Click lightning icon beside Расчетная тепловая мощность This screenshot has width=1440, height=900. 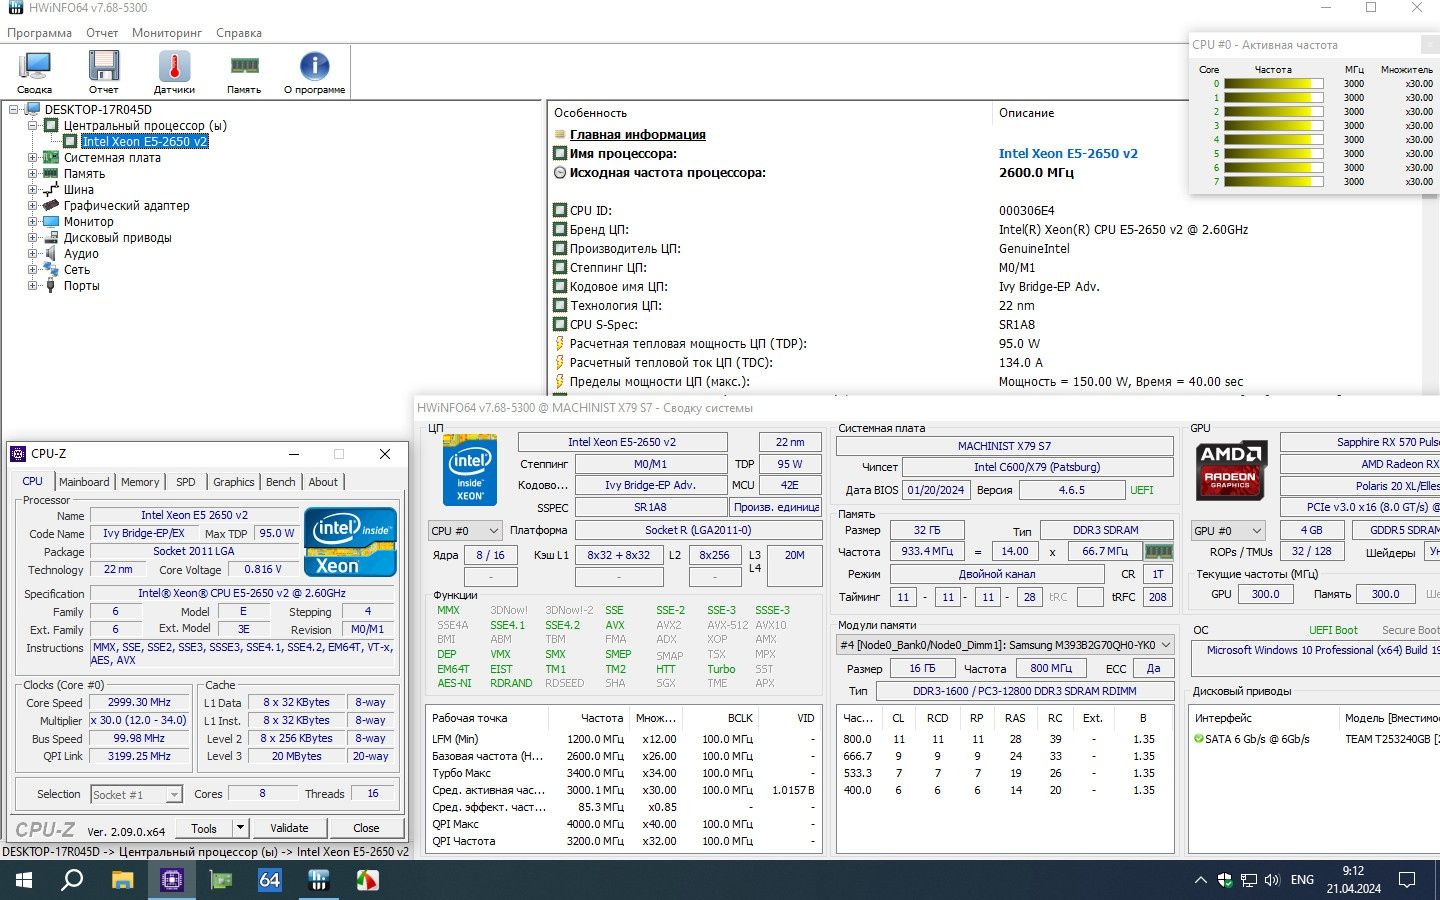tap(560, 344)
